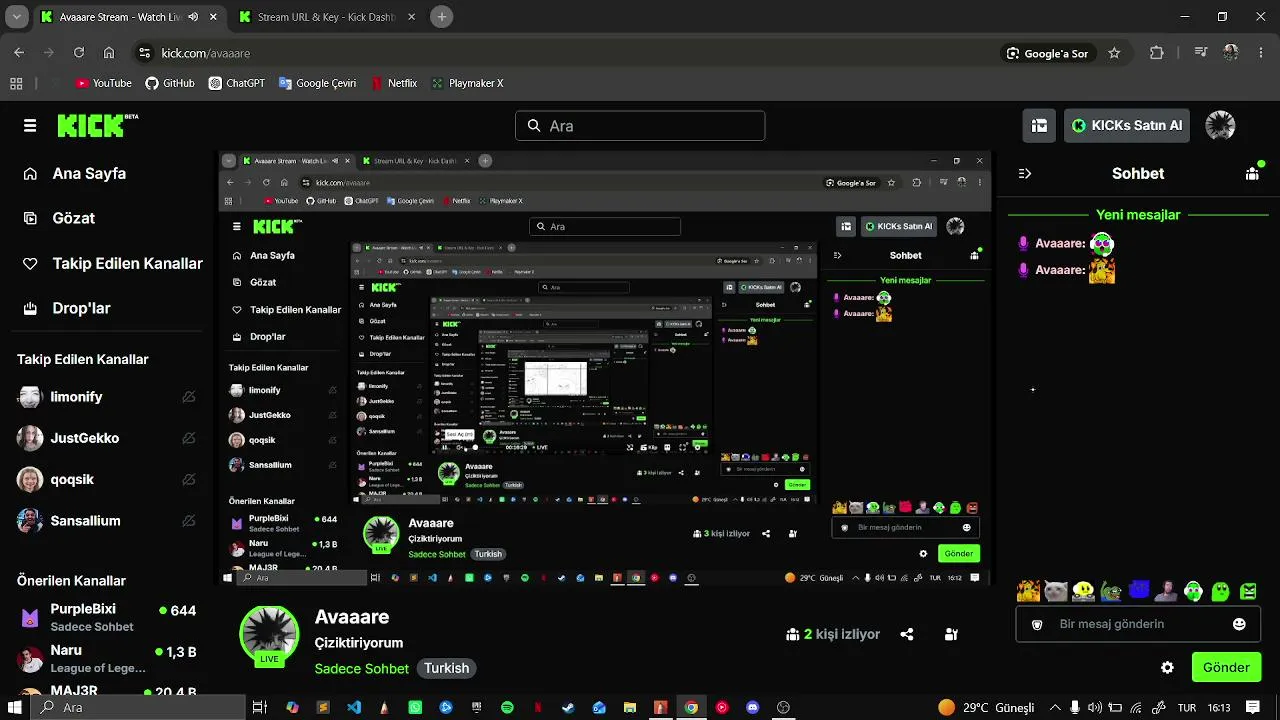Open the inbox icon beside KICKs Satın Al

[1039, 126]
